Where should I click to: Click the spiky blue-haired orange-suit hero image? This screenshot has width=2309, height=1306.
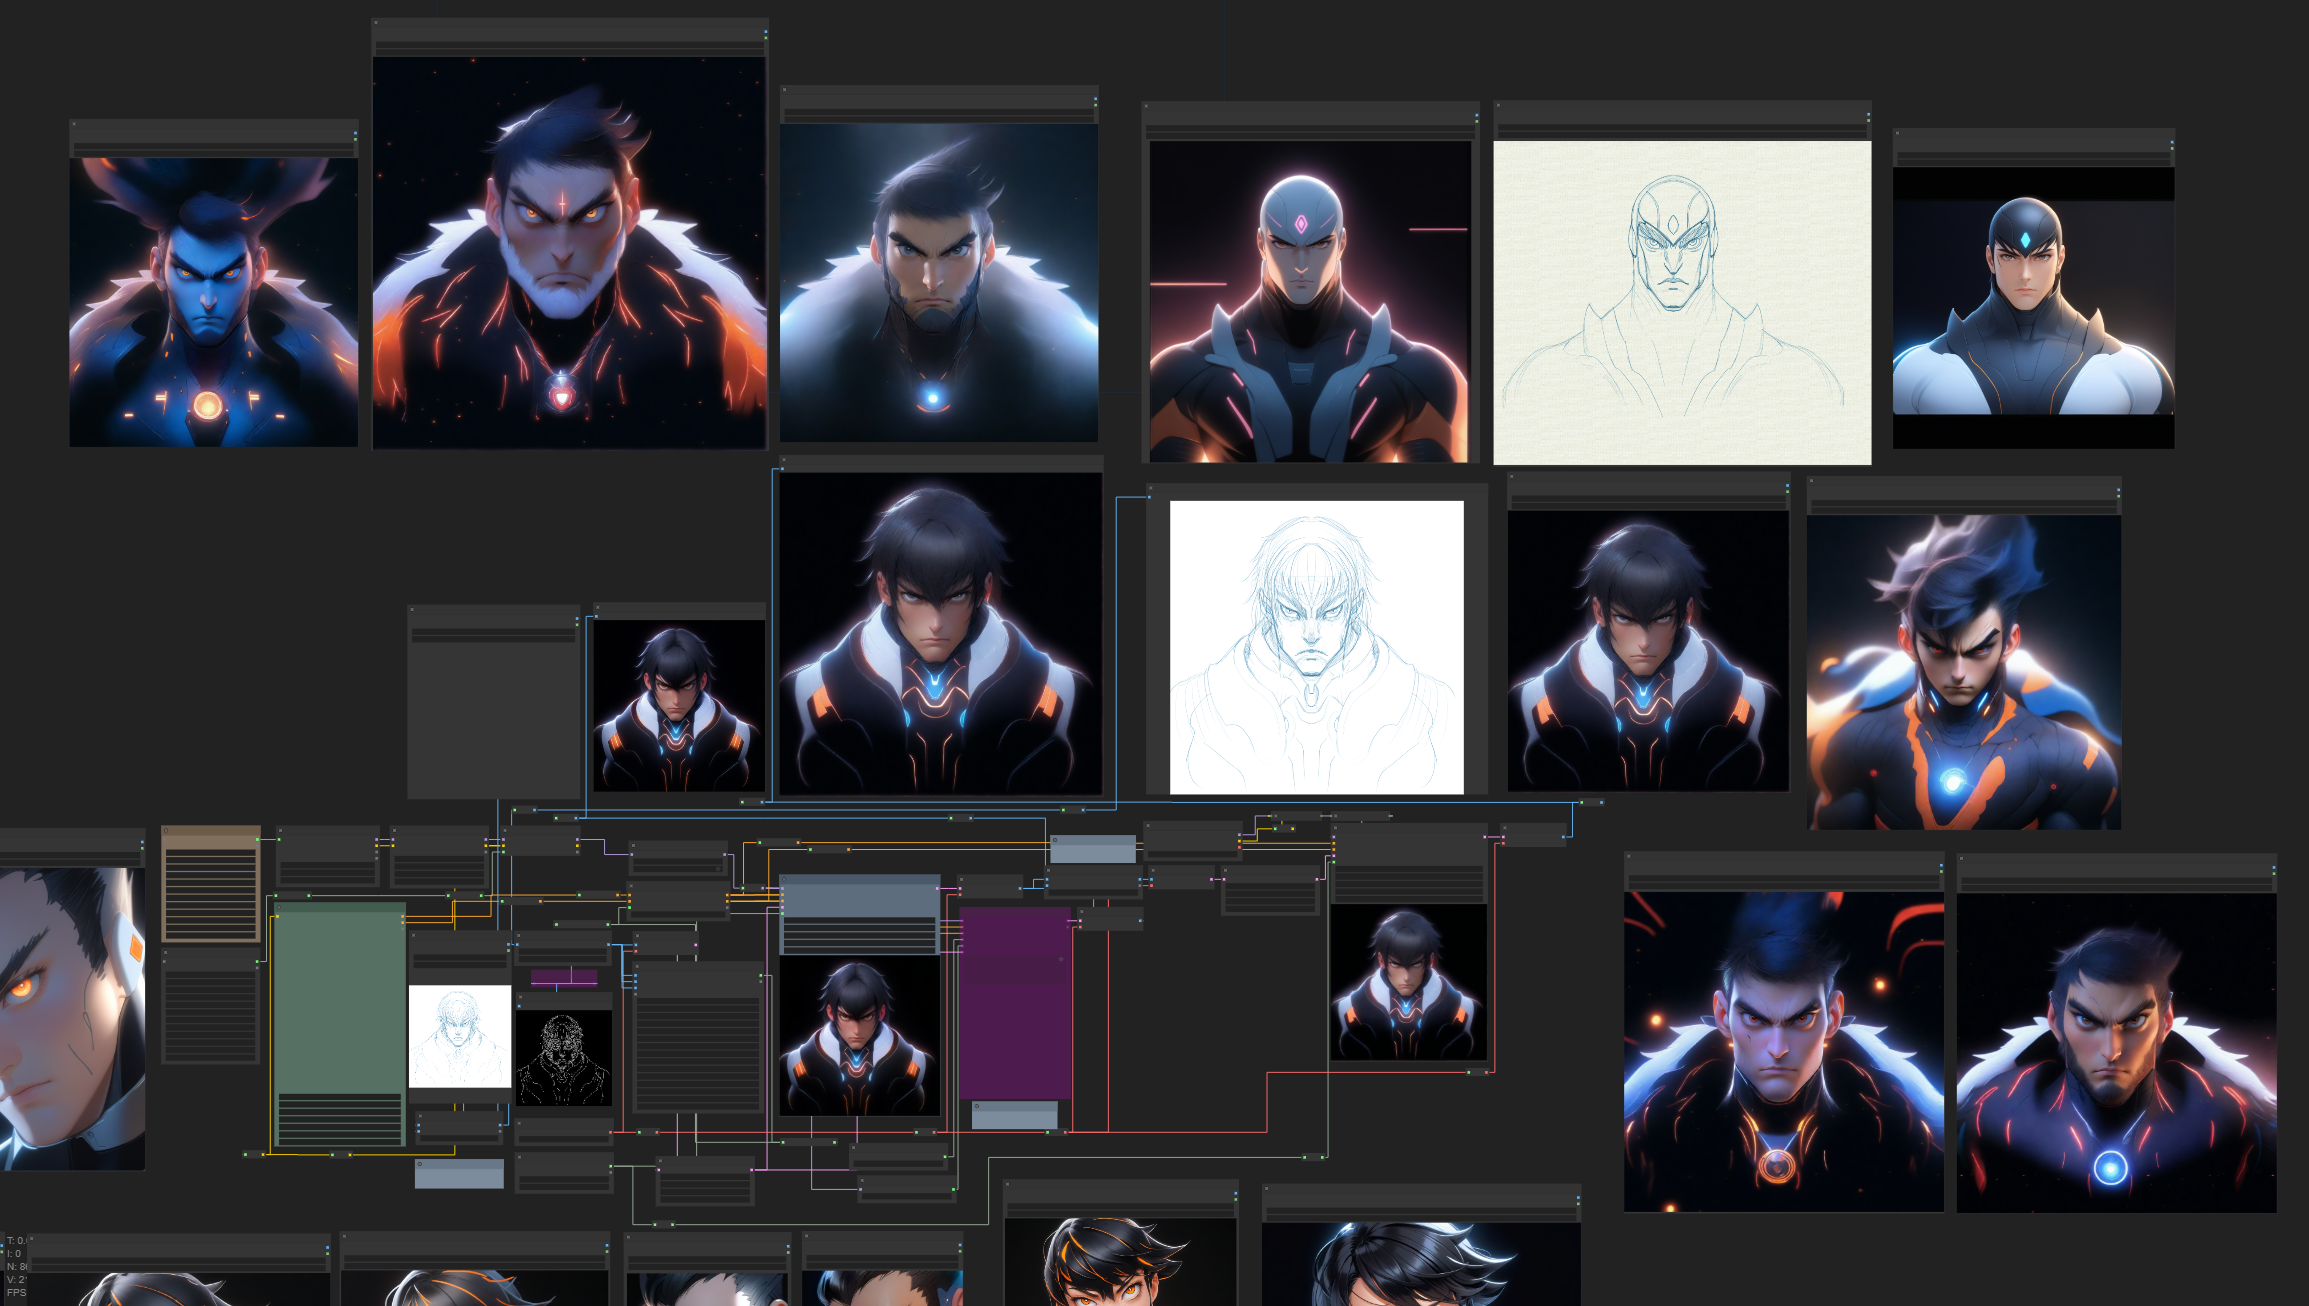[x=1963, y=672]
